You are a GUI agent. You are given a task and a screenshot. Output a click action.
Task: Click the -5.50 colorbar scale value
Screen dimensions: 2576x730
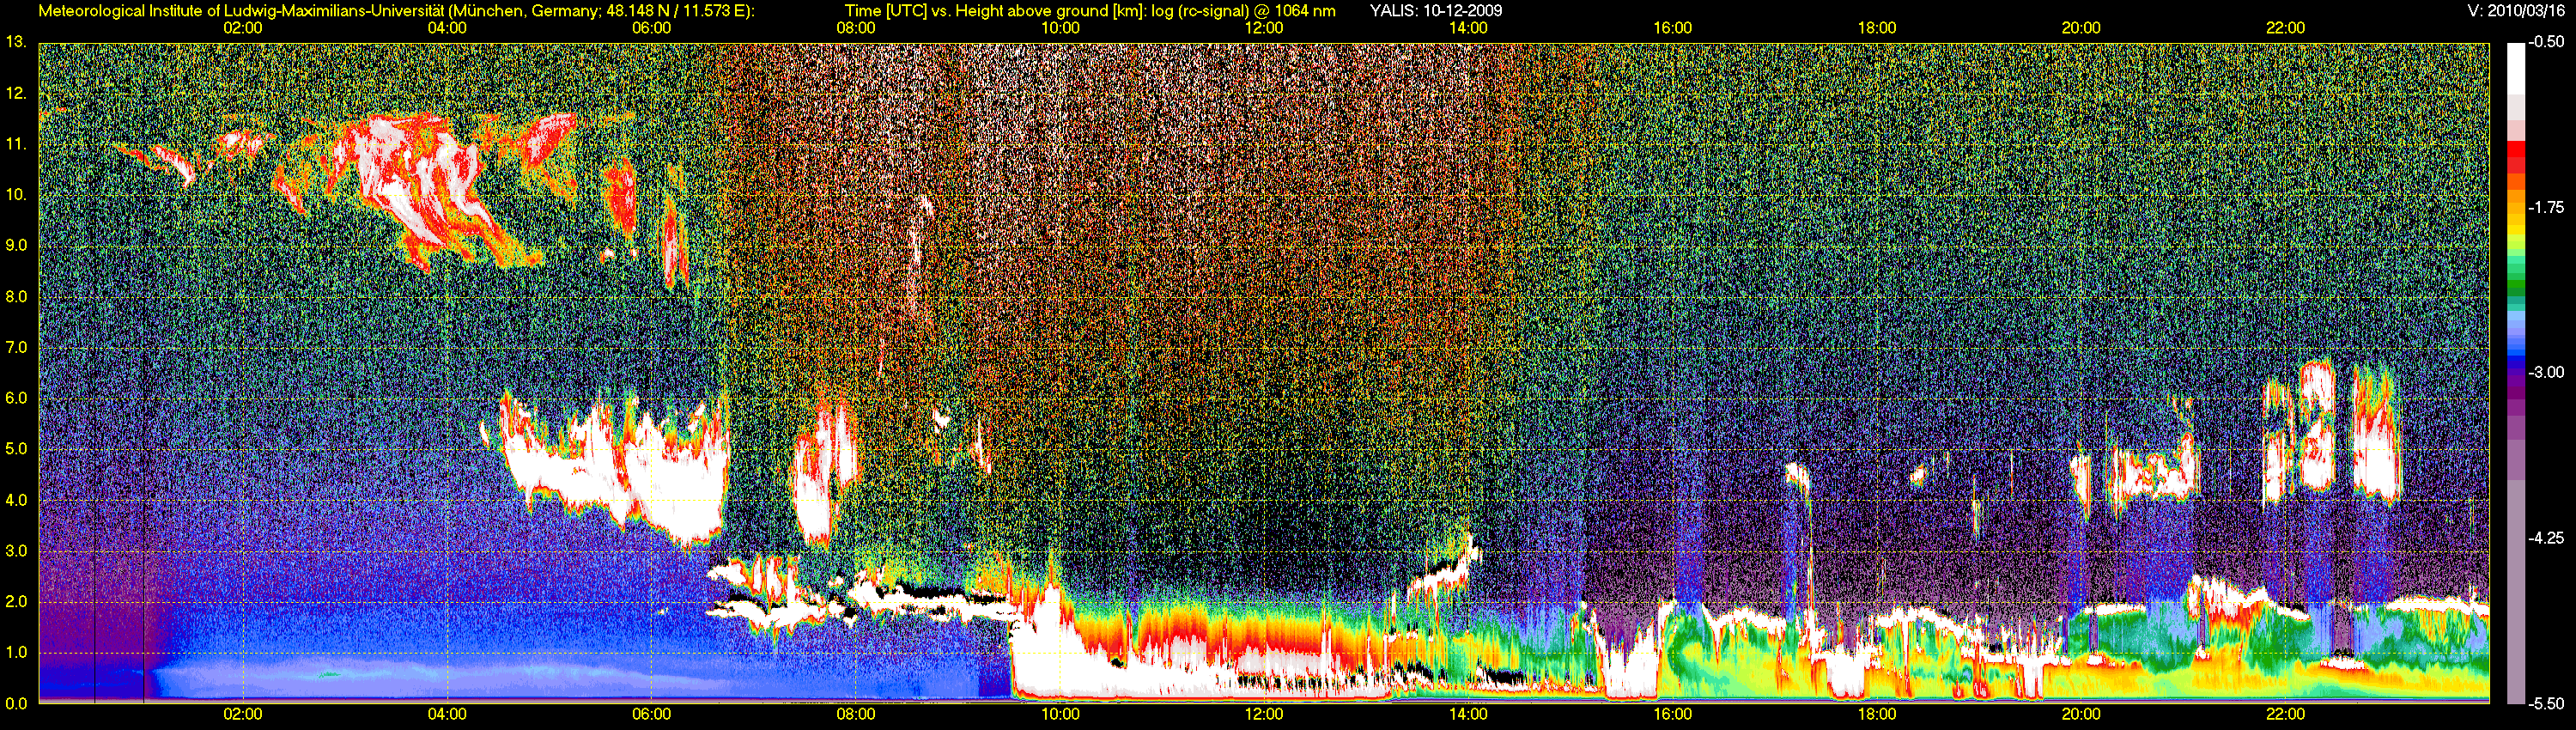click(x=2546, y=703)
